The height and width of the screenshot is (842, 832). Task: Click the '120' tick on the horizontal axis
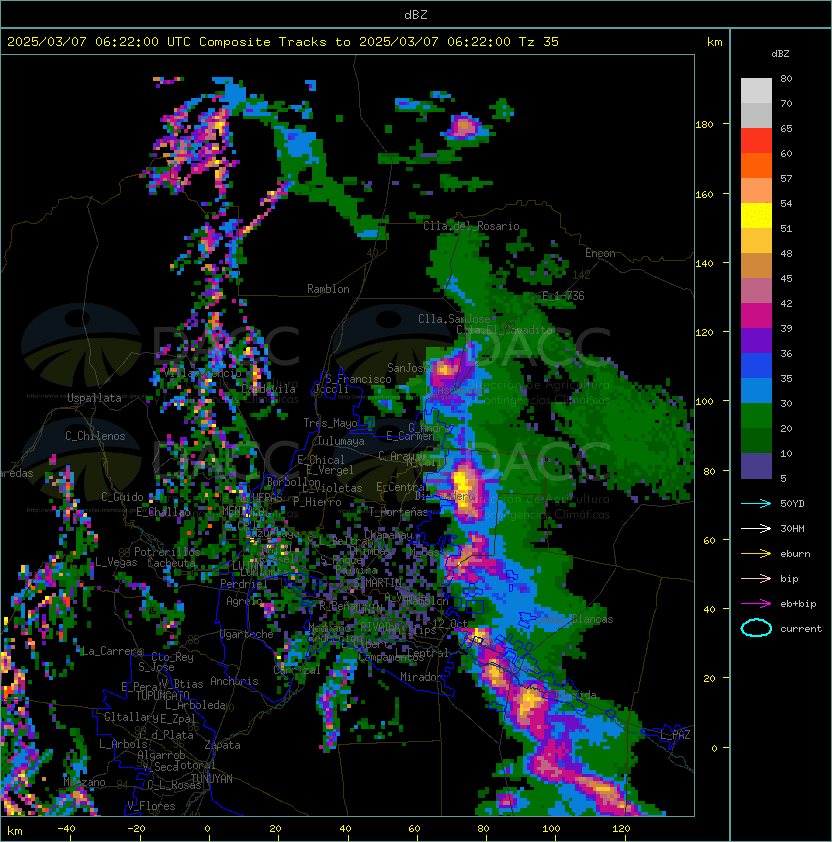click(x=621, y=828)
